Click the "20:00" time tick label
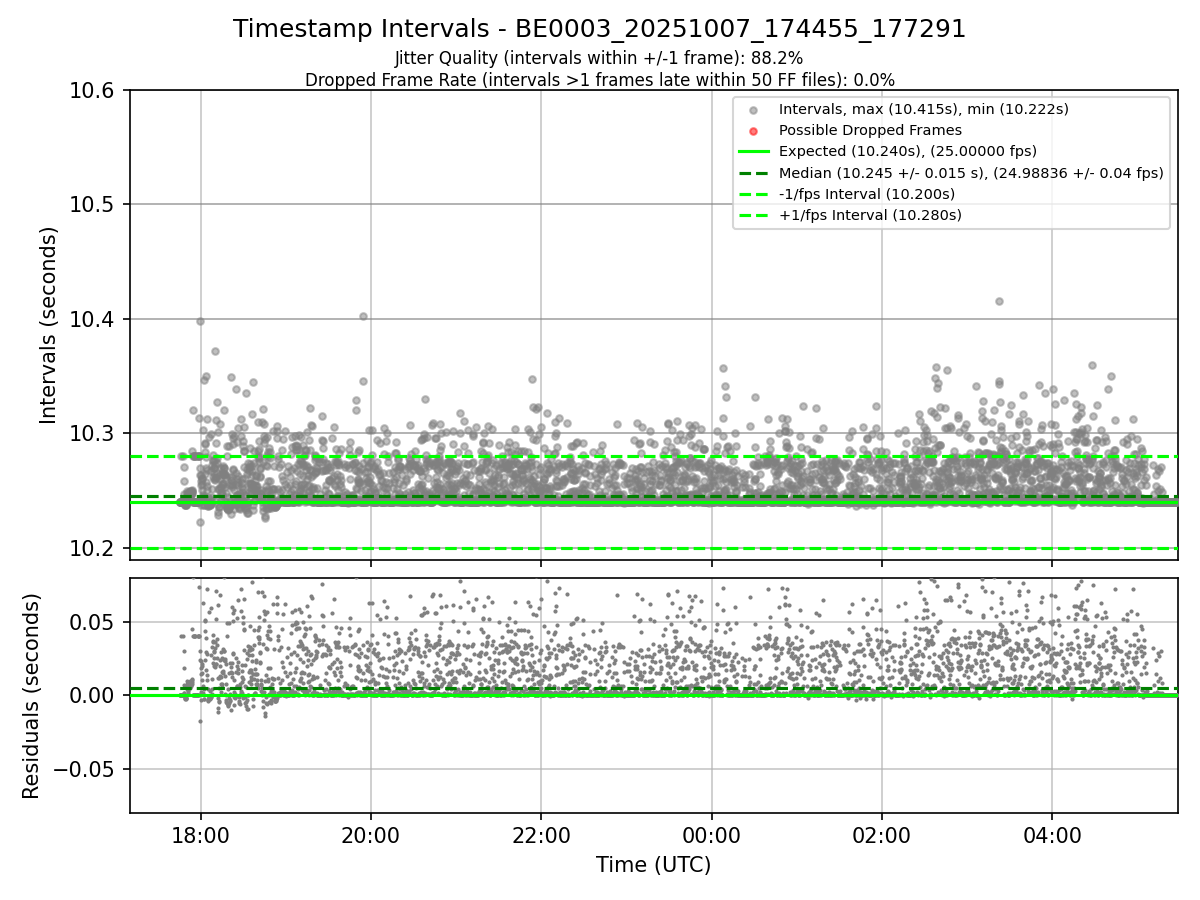This screenshot has height=900, width=1200. click(371, 834)
